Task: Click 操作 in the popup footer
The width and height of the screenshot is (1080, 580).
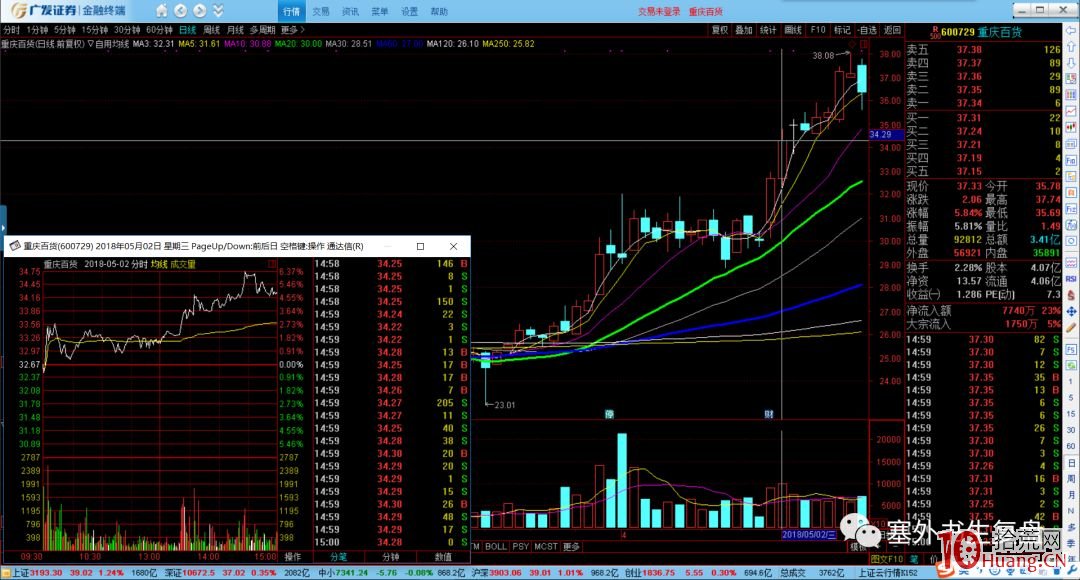Action: [x=293, y=557]
